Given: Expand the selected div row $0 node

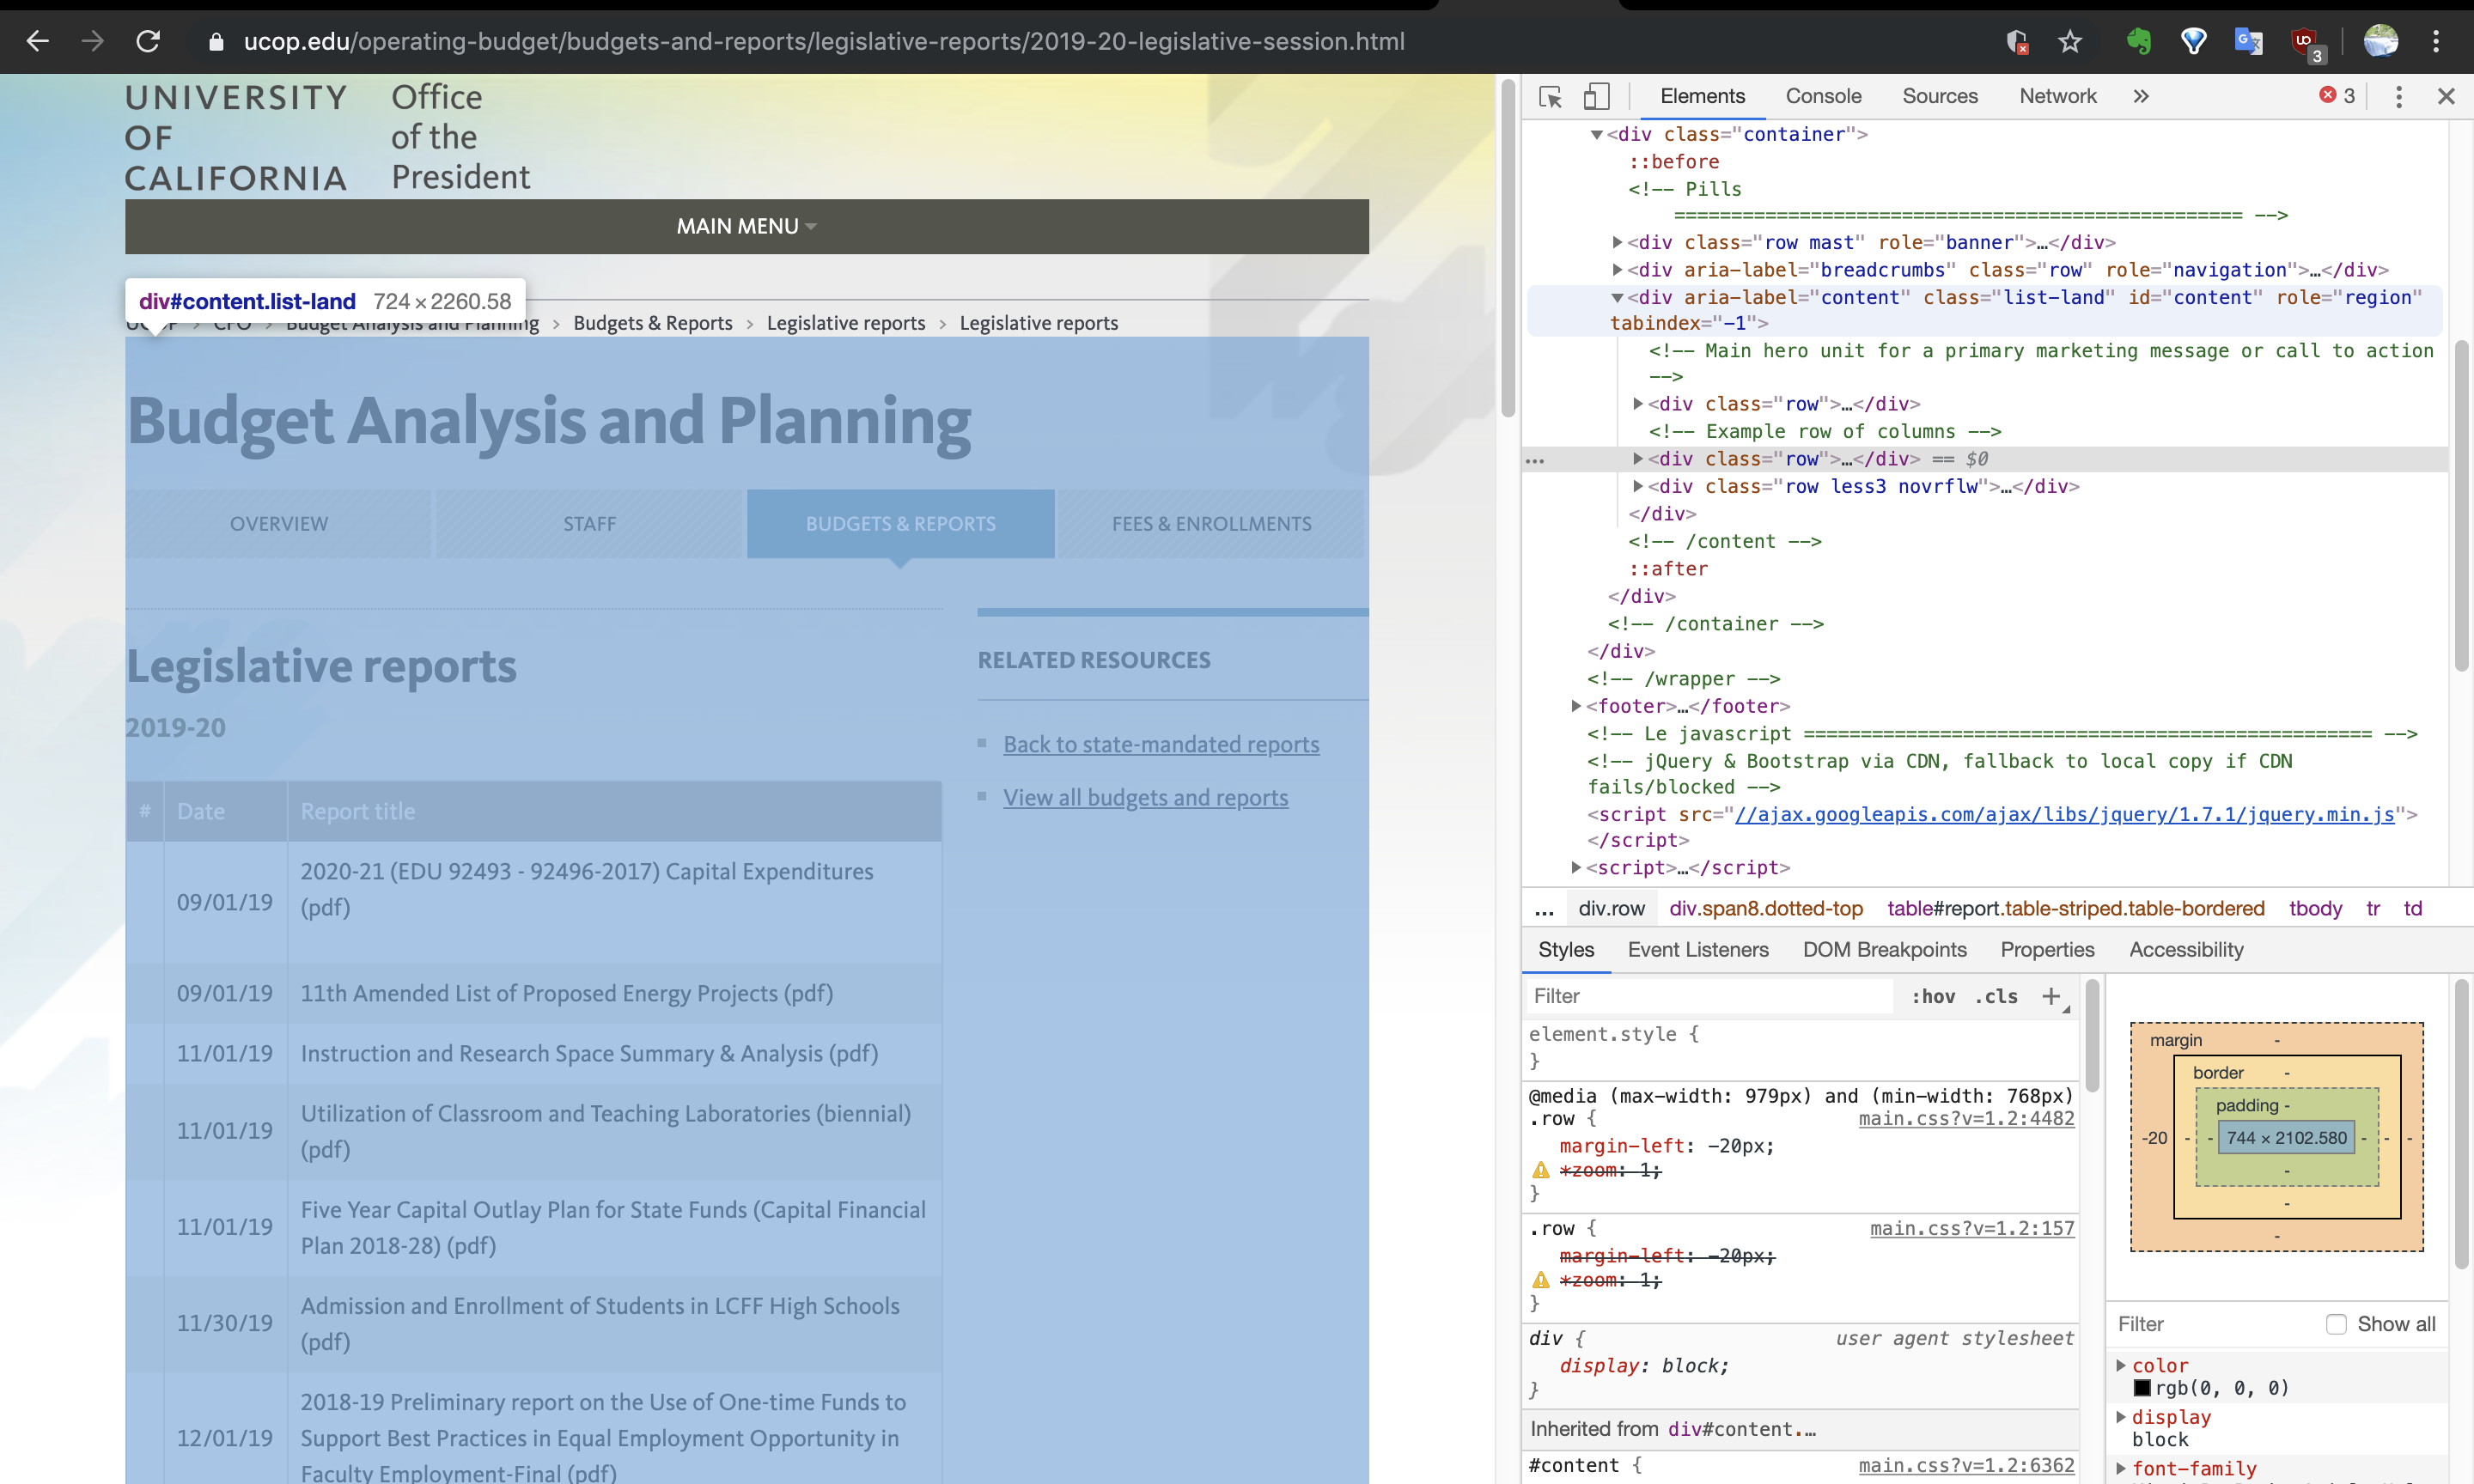Looking at the screenshot, I should tap(1638, 458).
